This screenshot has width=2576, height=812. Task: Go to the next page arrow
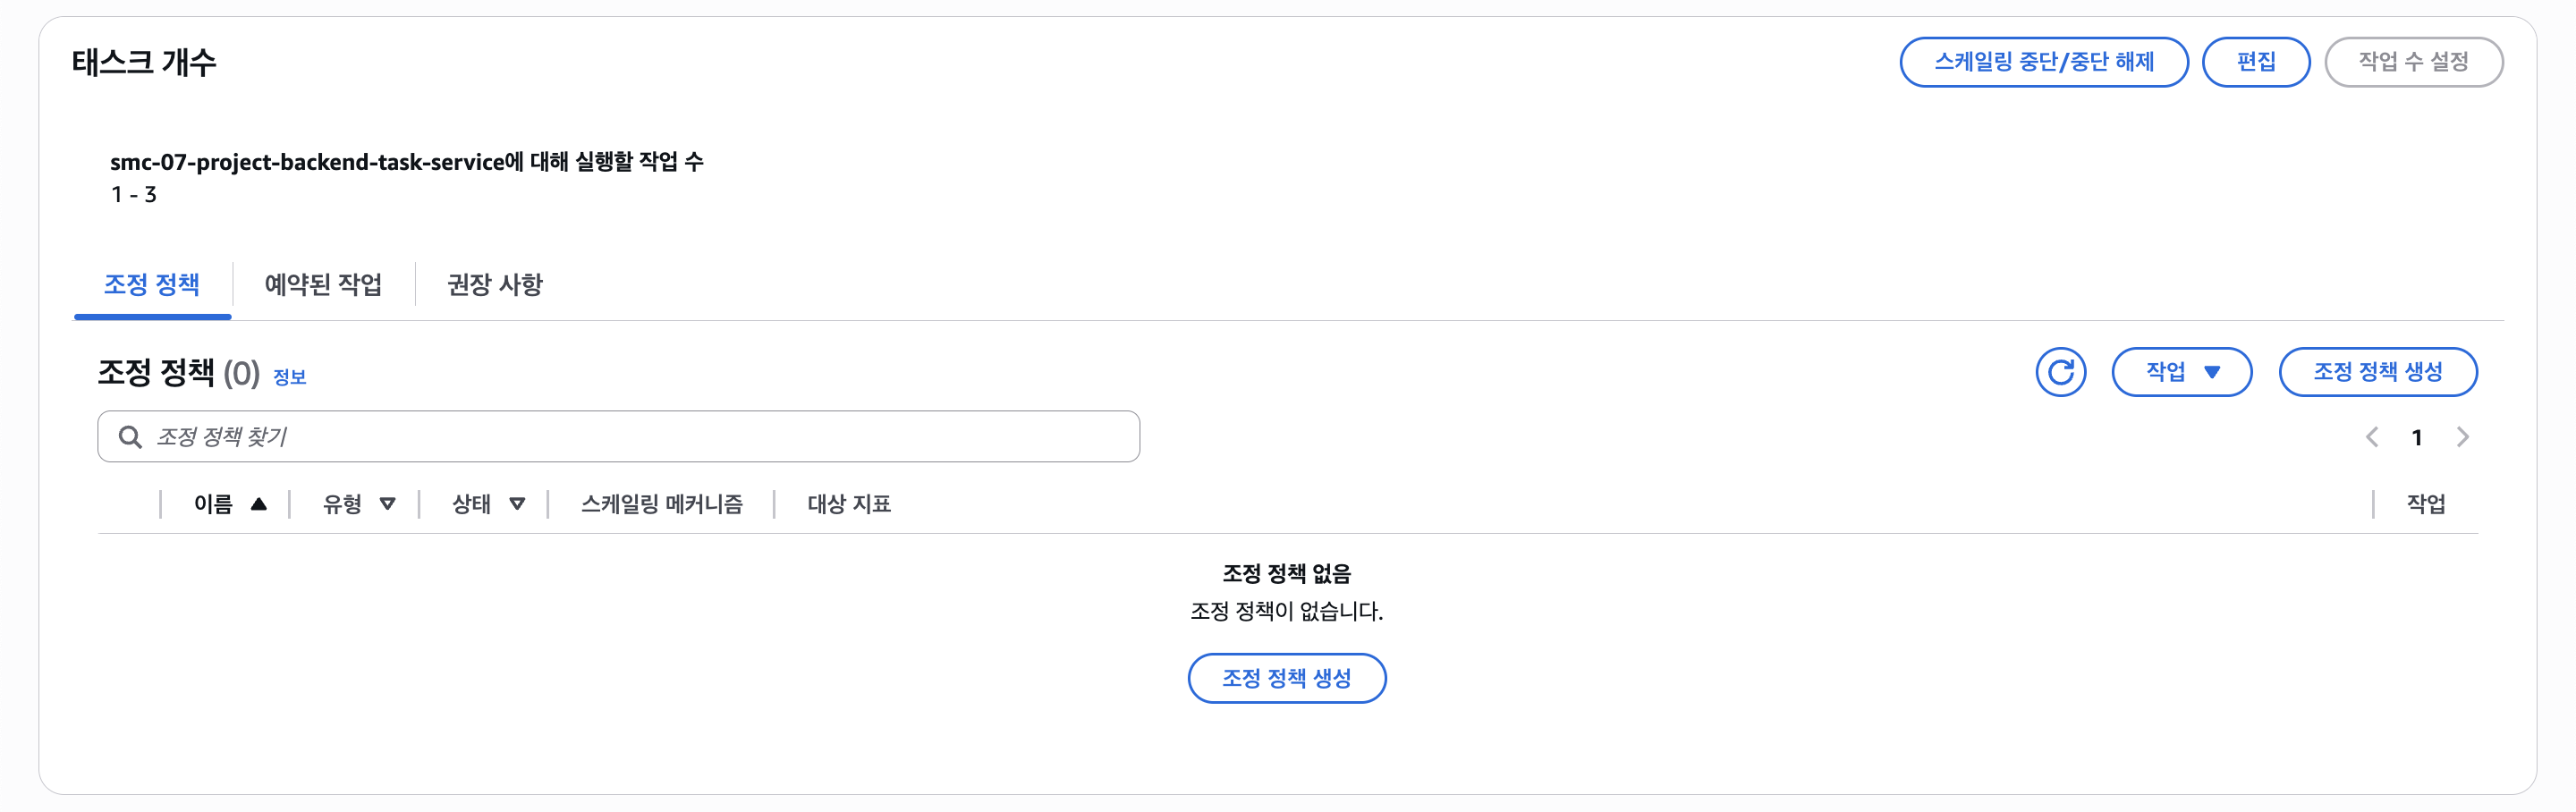tap(2462, 437)
